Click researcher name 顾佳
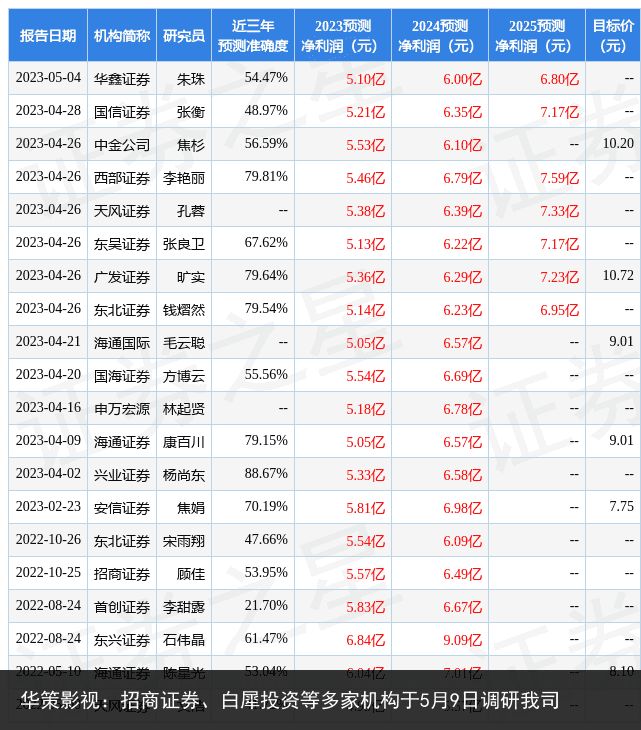Screen dimensions: 641x730 pyautogui.click(x=191, y=574)
